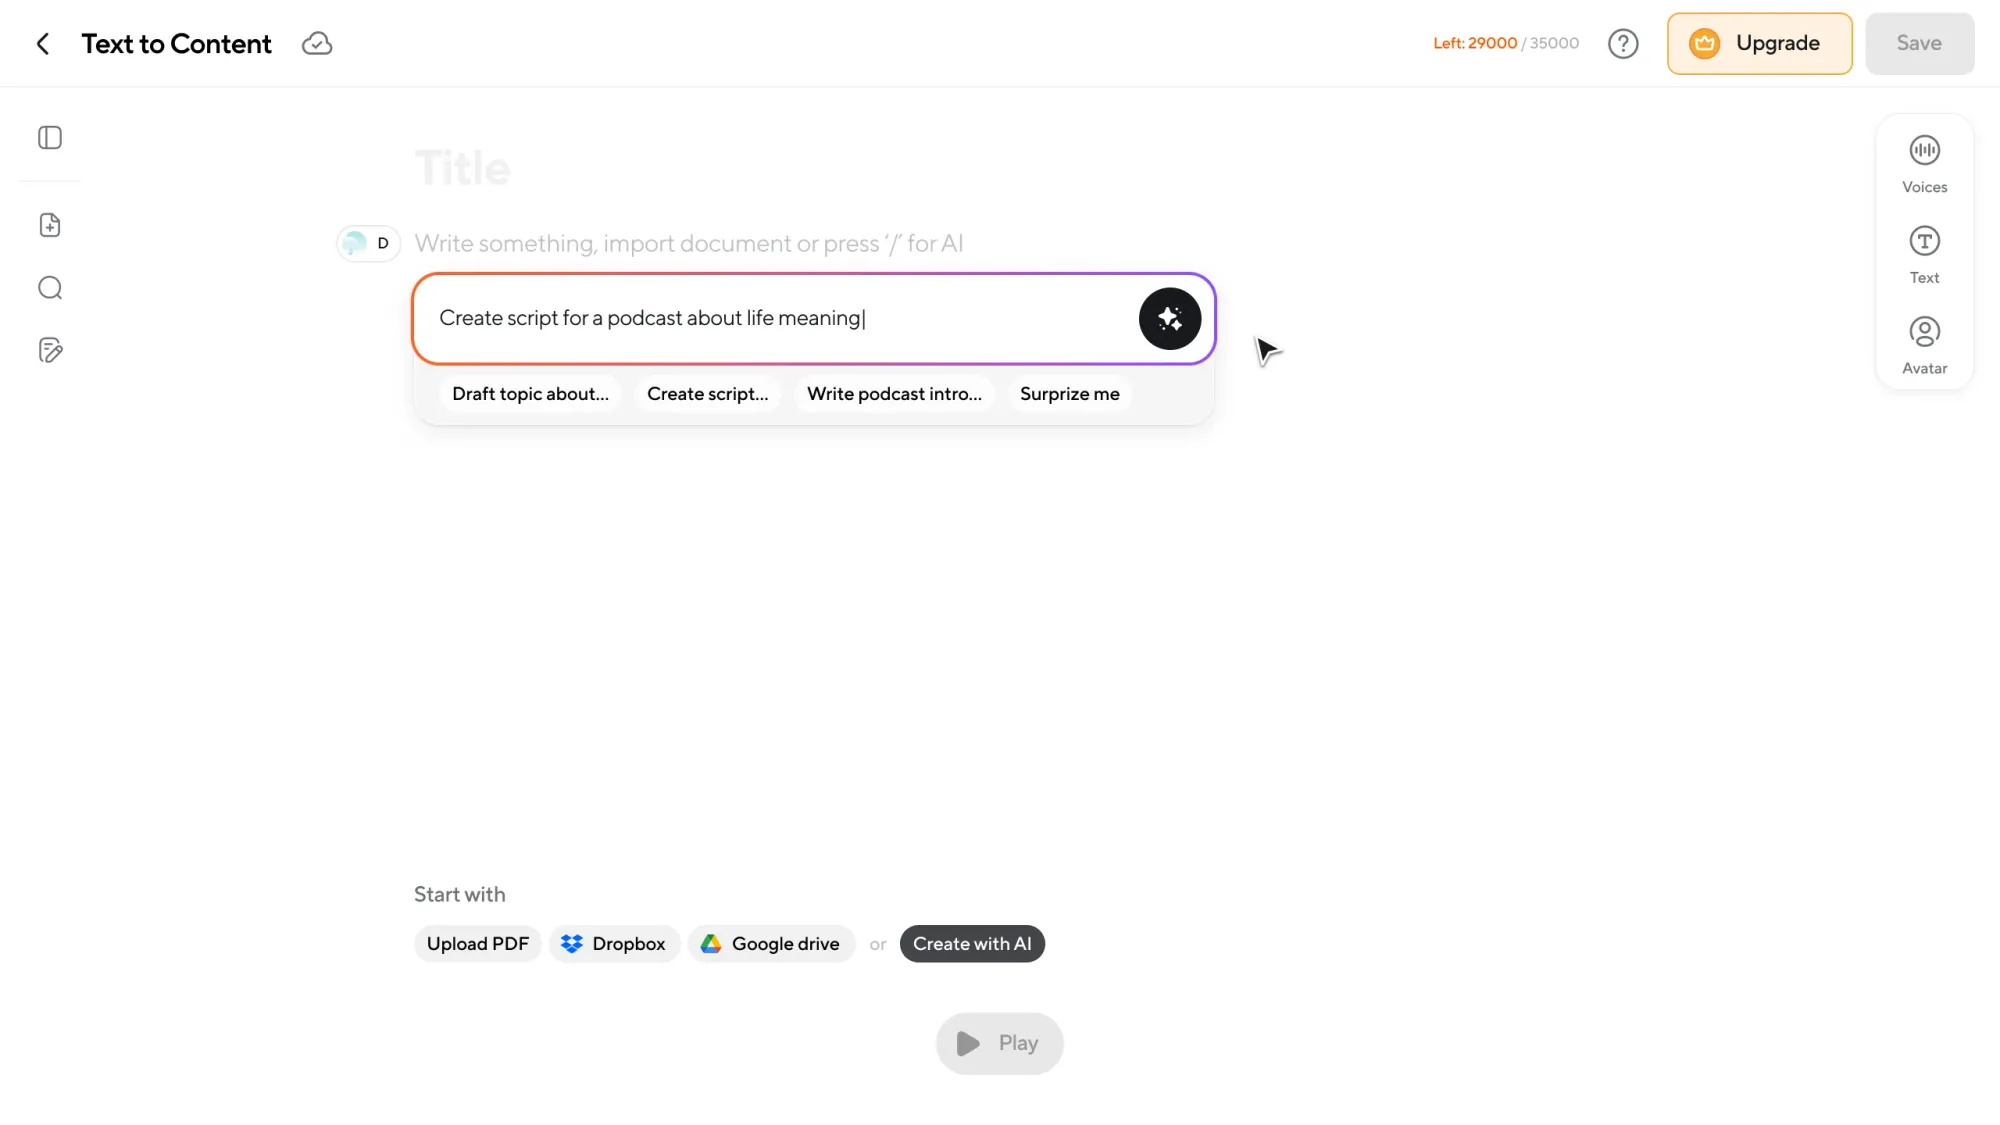
Task: Click the Upload PDF button
Action: 477,944
